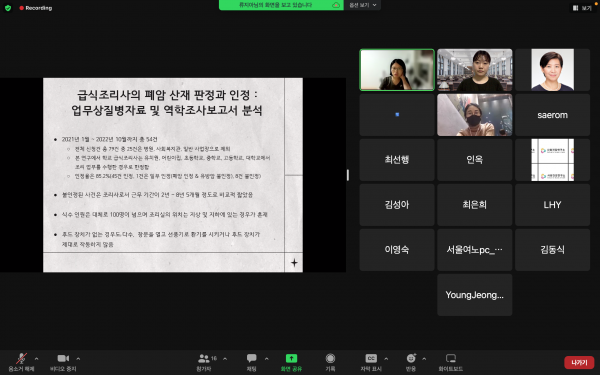Expand video options arrow beside camera
Viewport: 600px width, 375px height.
pyautogui.click(x=78, y=359)
